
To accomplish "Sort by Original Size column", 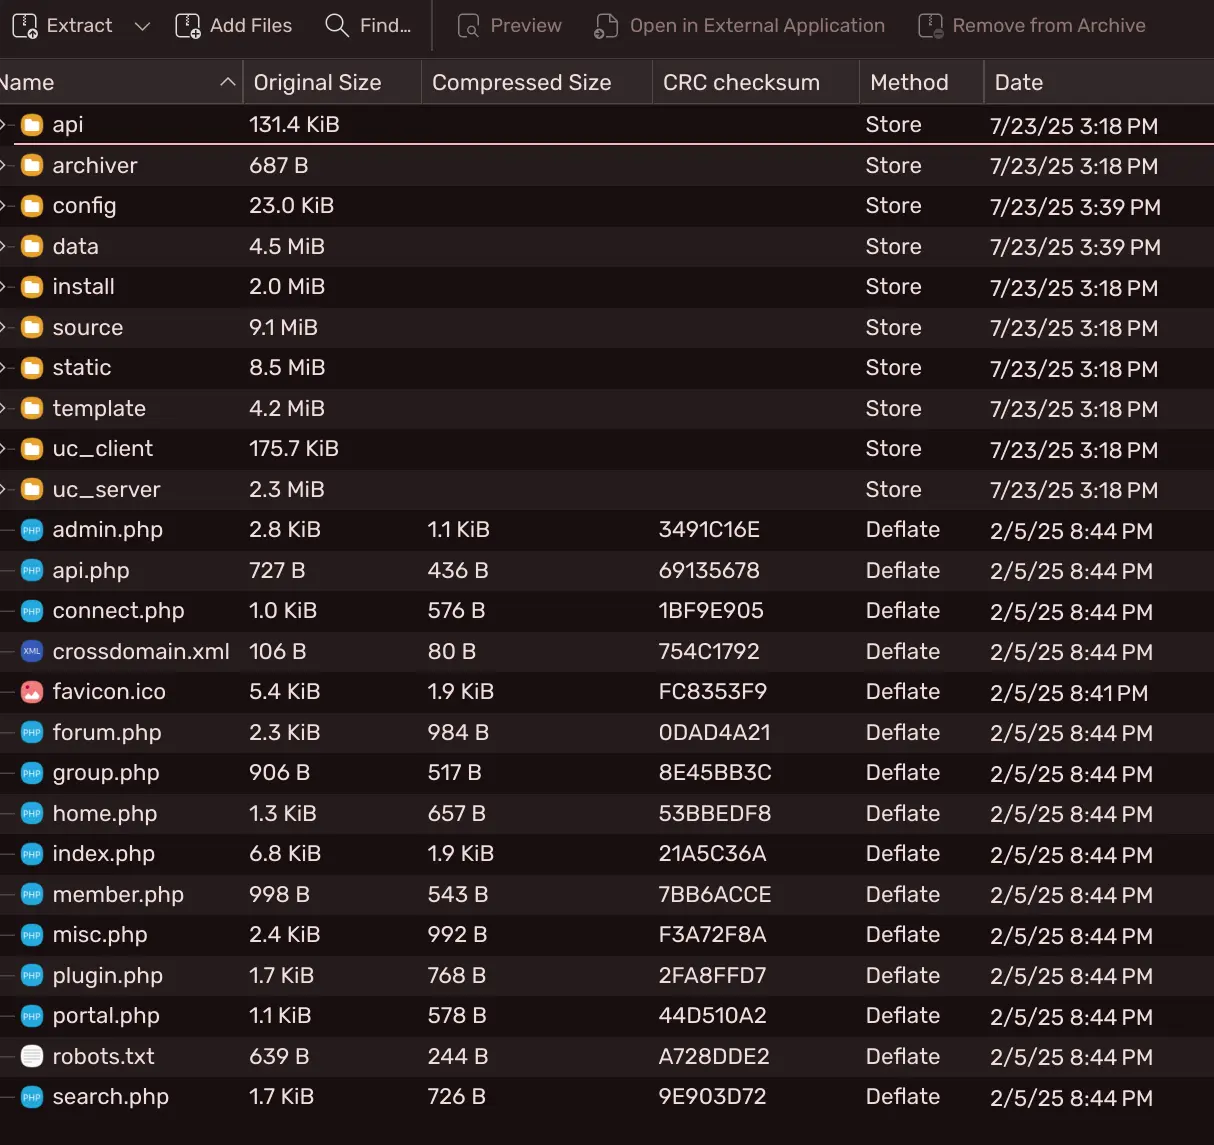I will tap(317, 83).
